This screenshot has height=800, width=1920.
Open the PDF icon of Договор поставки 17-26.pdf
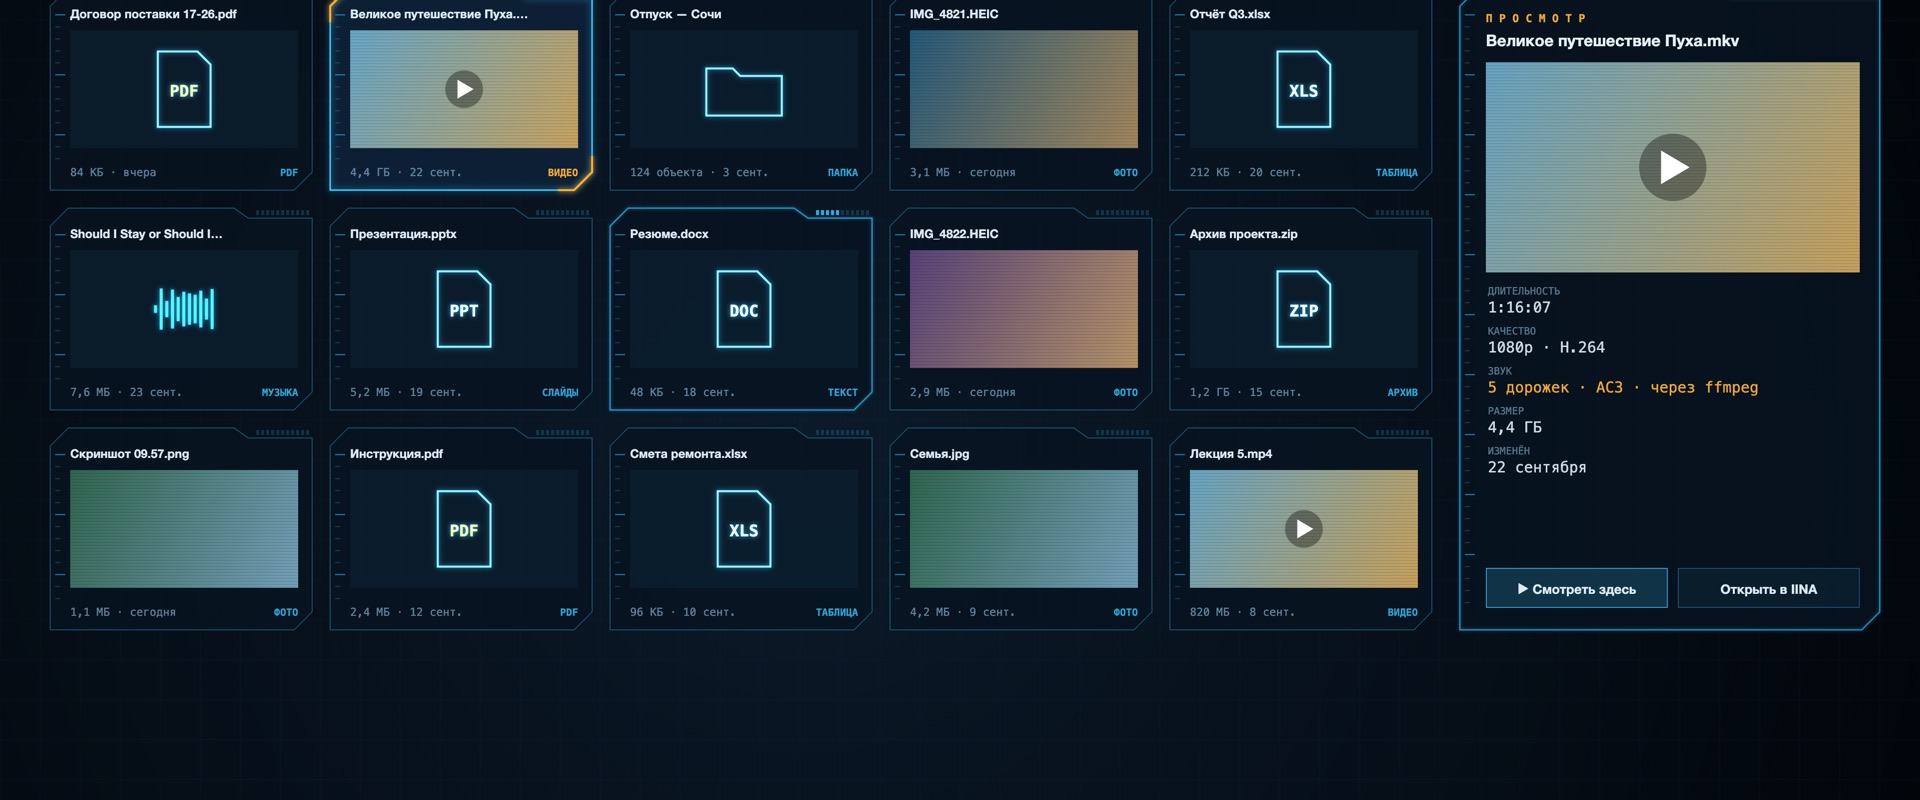click(184, 89)
